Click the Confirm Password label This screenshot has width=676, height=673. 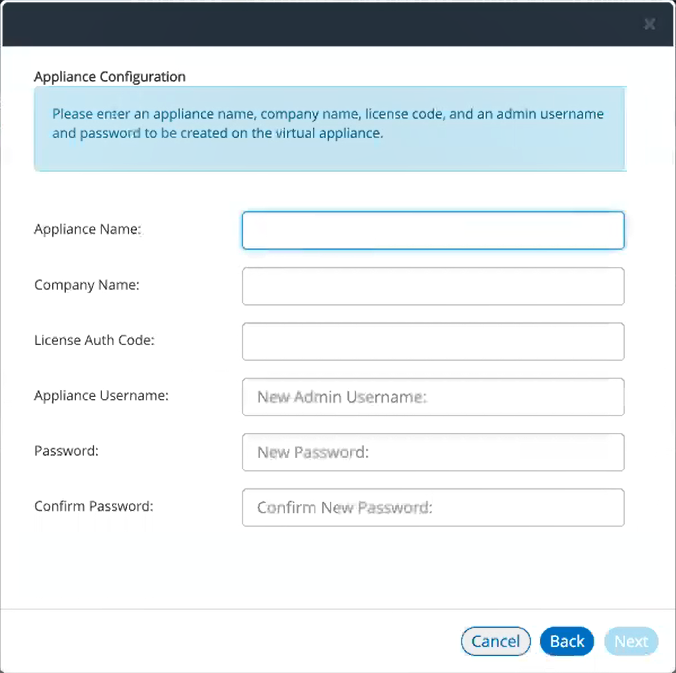94,506
